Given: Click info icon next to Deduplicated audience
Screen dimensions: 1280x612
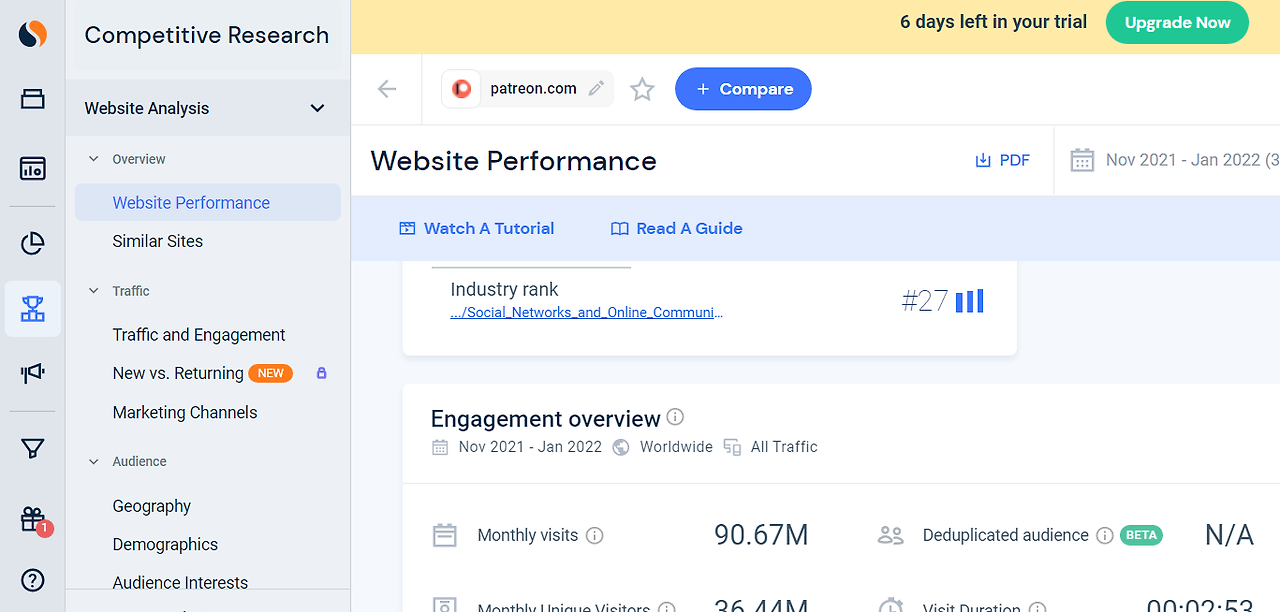Looking at the screenshot, I should point(1105,536).
